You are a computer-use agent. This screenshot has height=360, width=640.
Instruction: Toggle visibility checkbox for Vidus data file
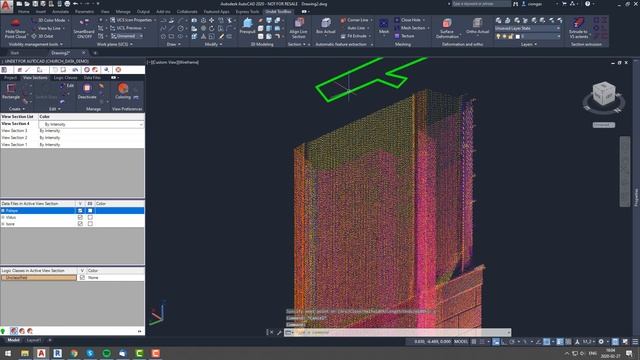pyautogui.click(x=80, y=217)
